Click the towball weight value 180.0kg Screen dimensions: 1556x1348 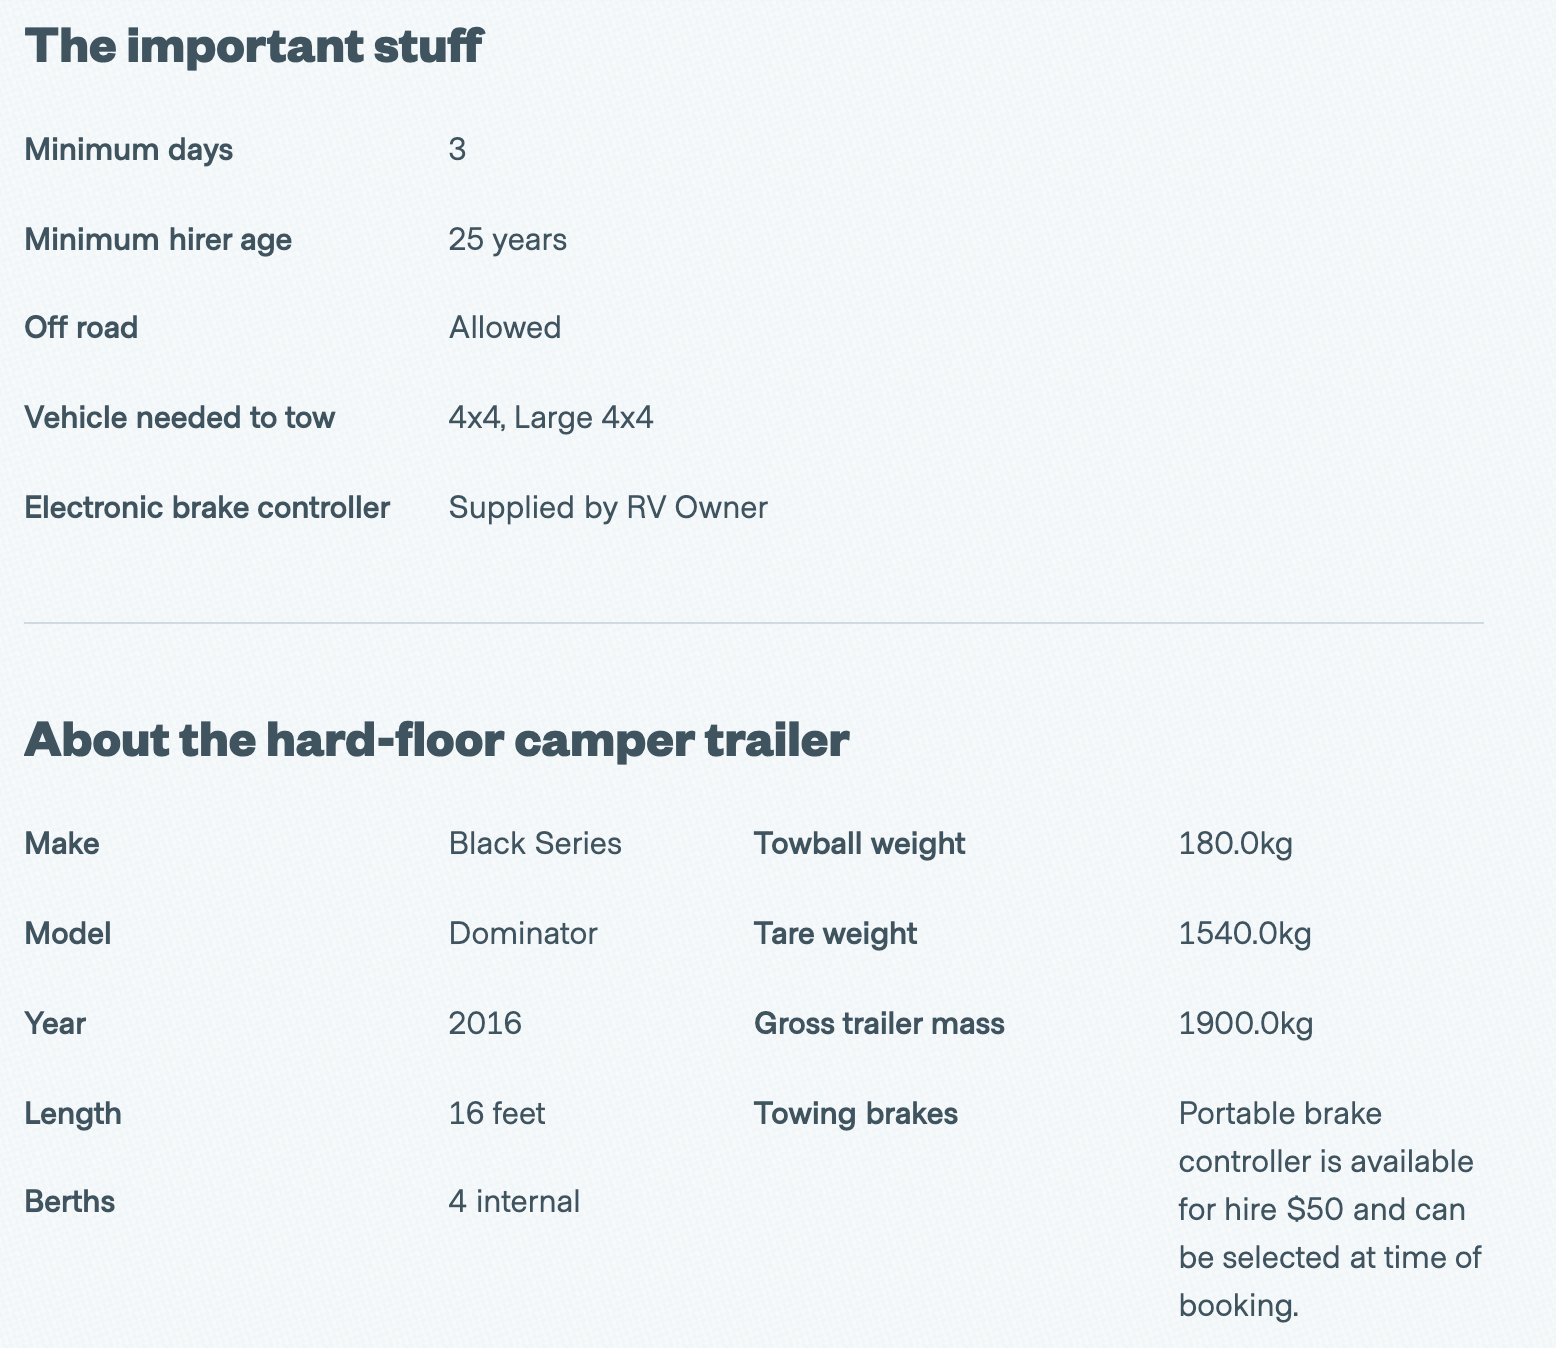(1236, 844)
